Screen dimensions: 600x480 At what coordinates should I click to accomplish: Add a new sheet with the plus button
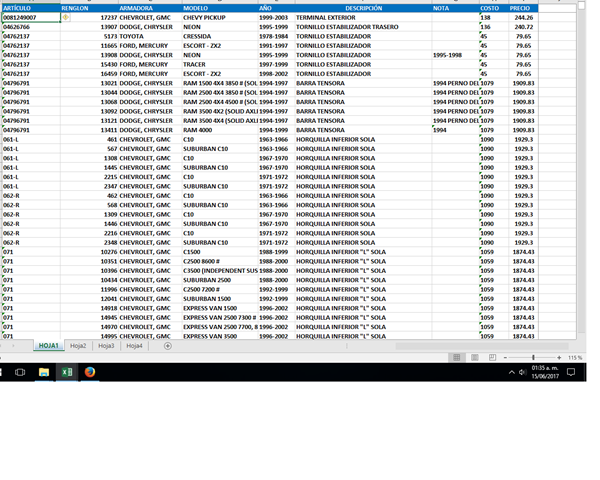click(x=168, y=346)
